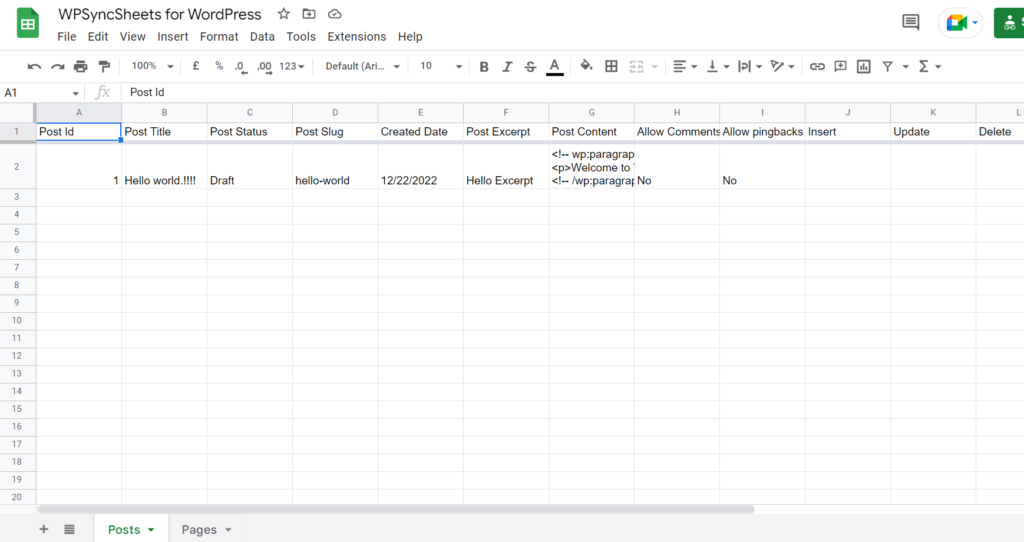Screen dimensions: 1024x542
Task: Click the Undo icon
Action: tap(34, 66)
